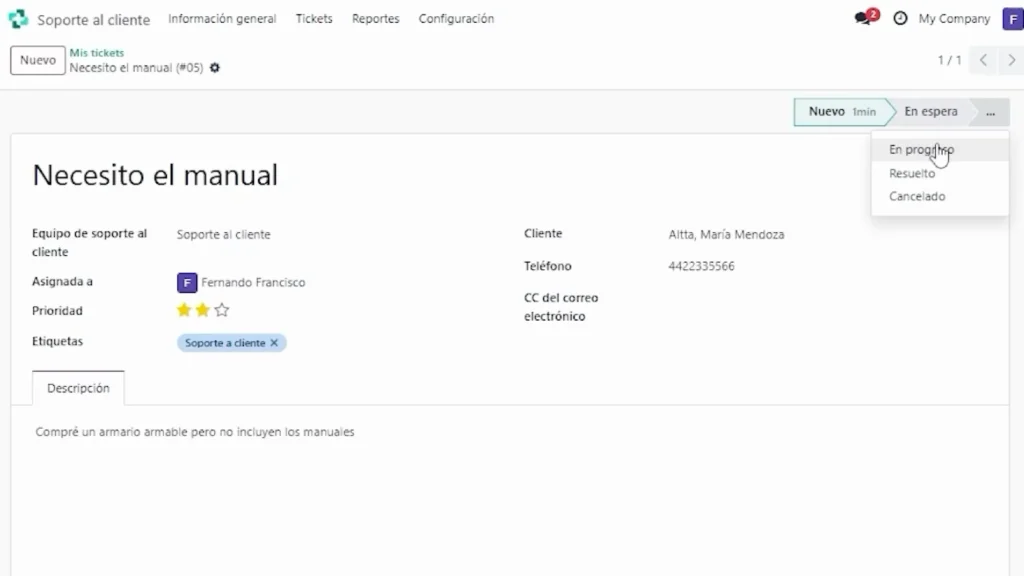Click the Necesito el manual title field
1024x576 pixels.
pos(155,175)
